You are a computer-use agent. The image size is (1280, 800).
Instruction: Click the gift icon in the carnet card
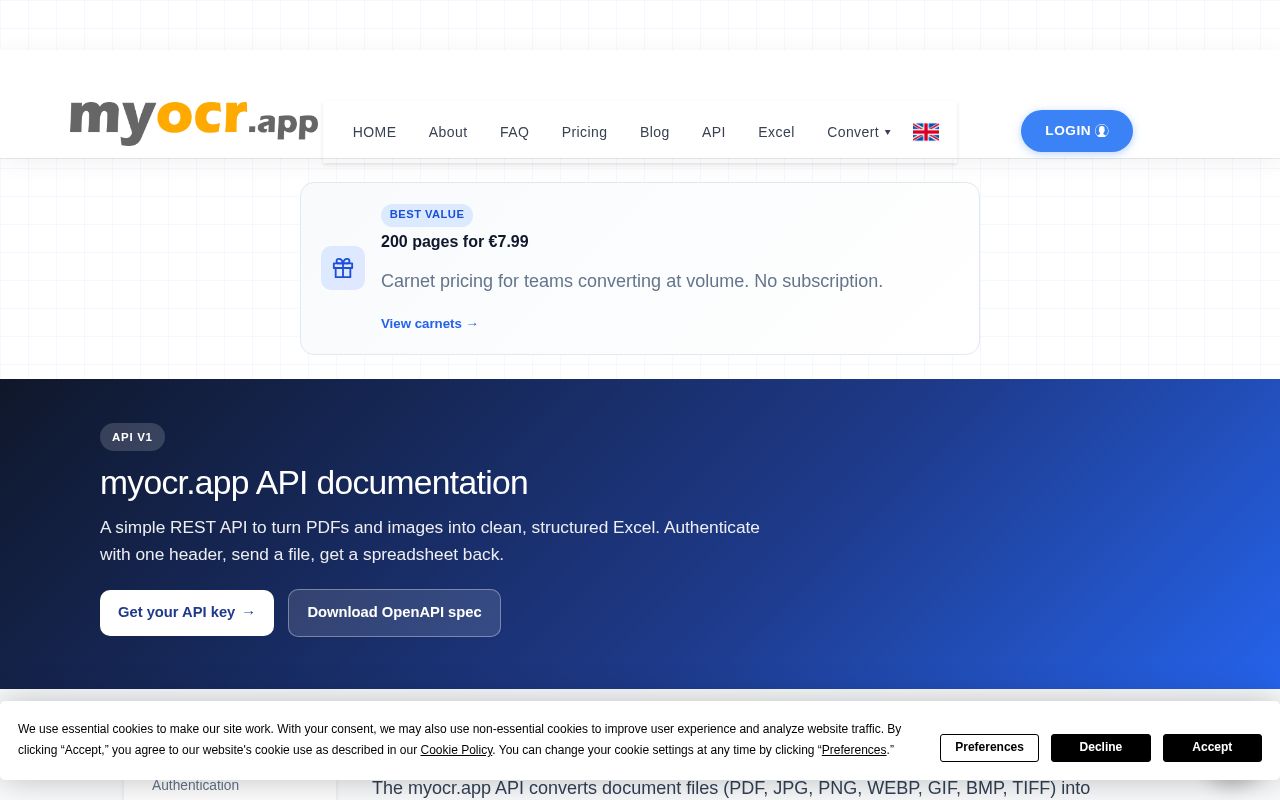pyautogui.click(x=343, y=268)
